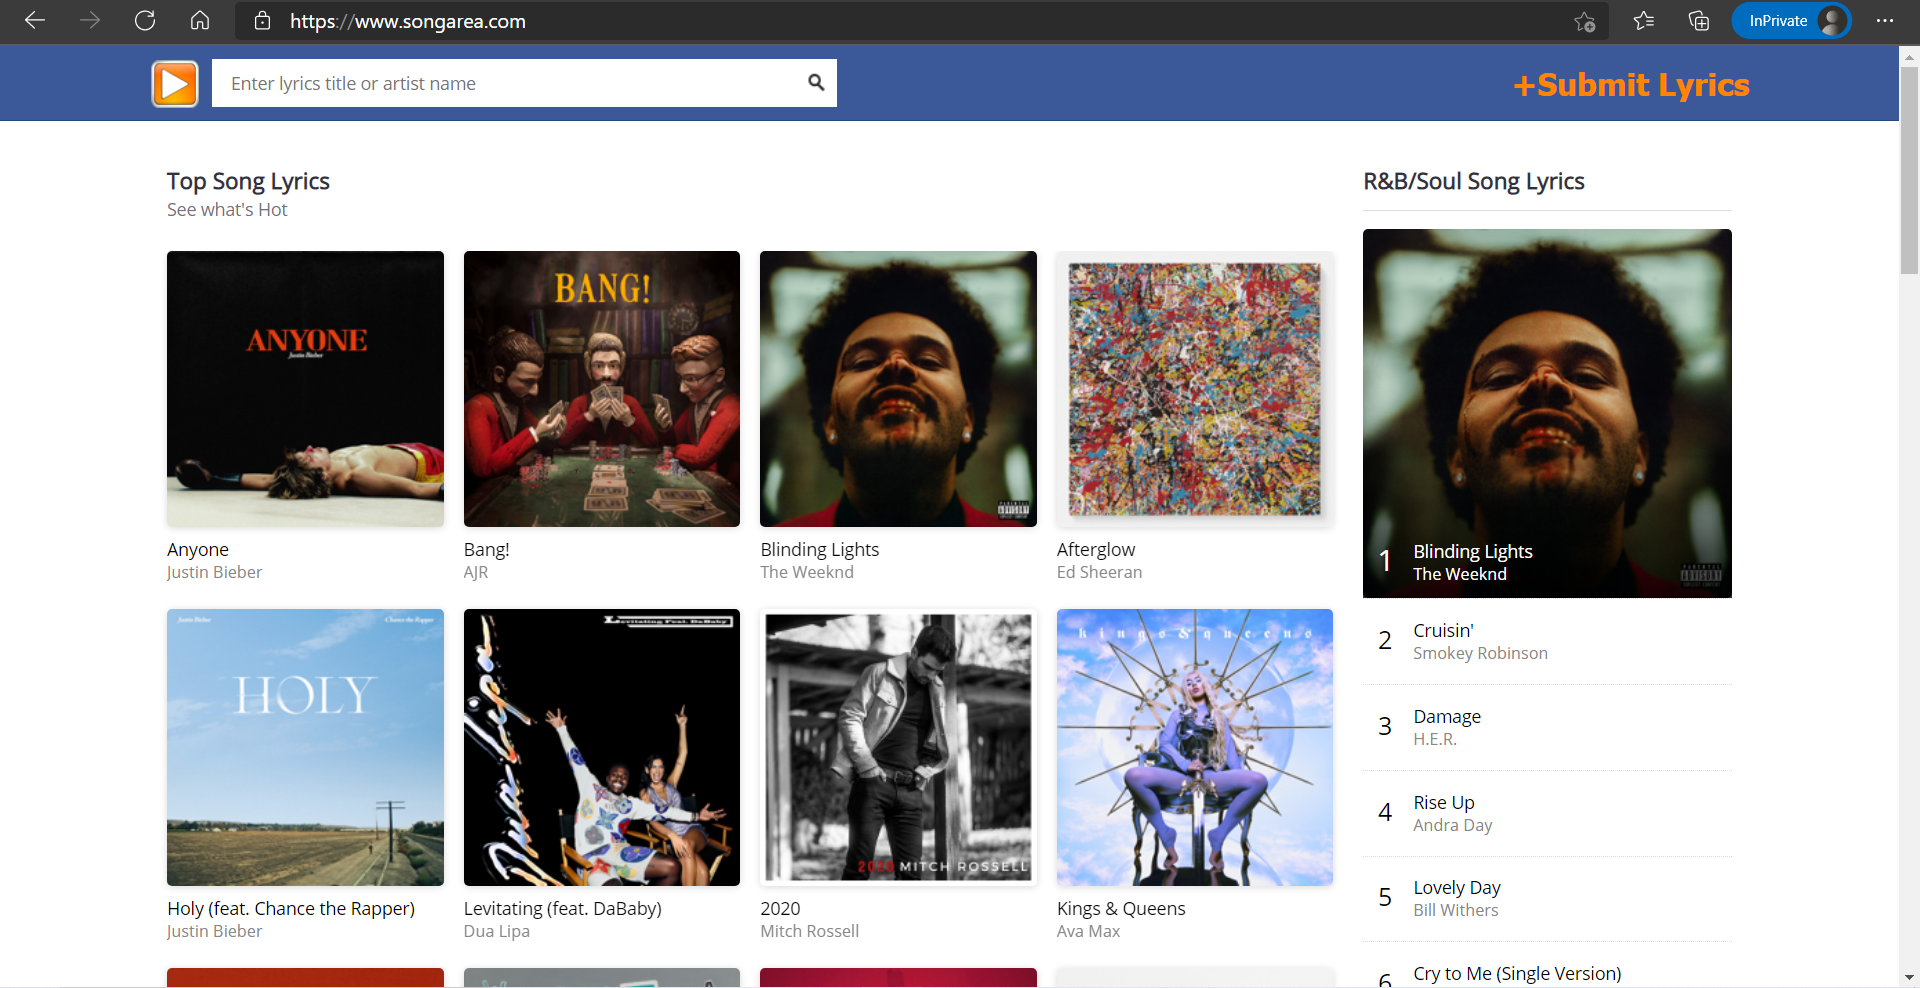View site info lock icon
Screen dimensions: 1920x988
[262, 21]
